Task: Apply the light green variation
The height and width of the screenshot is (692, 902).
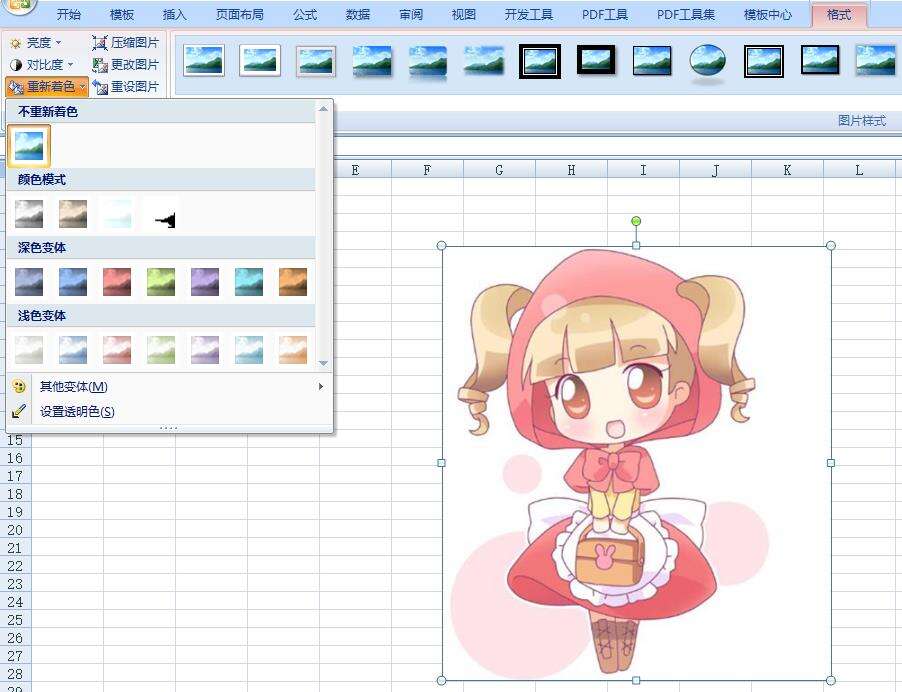Action: [x=161, y=350]
